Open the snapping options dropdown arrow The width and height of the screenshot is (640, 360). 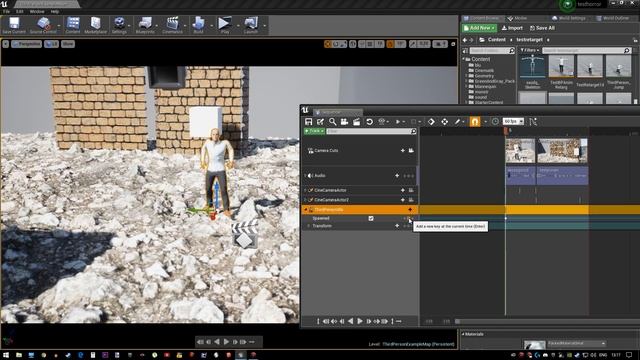(x=485, y=122)
